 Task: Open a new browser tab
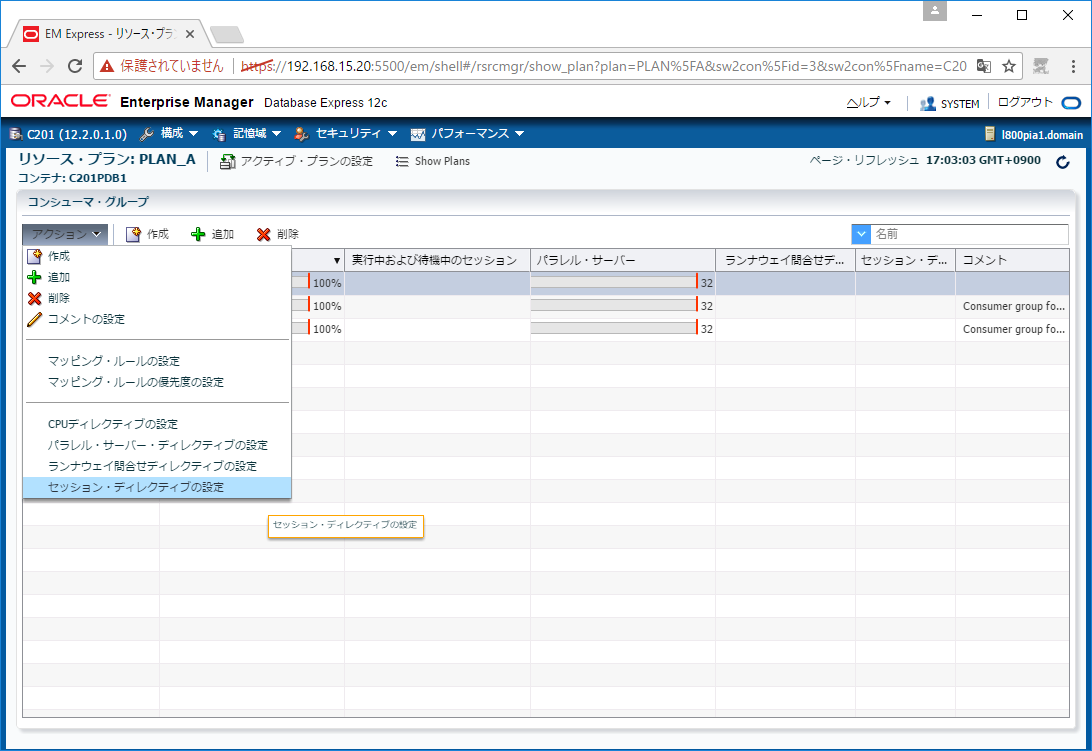click(x=226, y=34)
